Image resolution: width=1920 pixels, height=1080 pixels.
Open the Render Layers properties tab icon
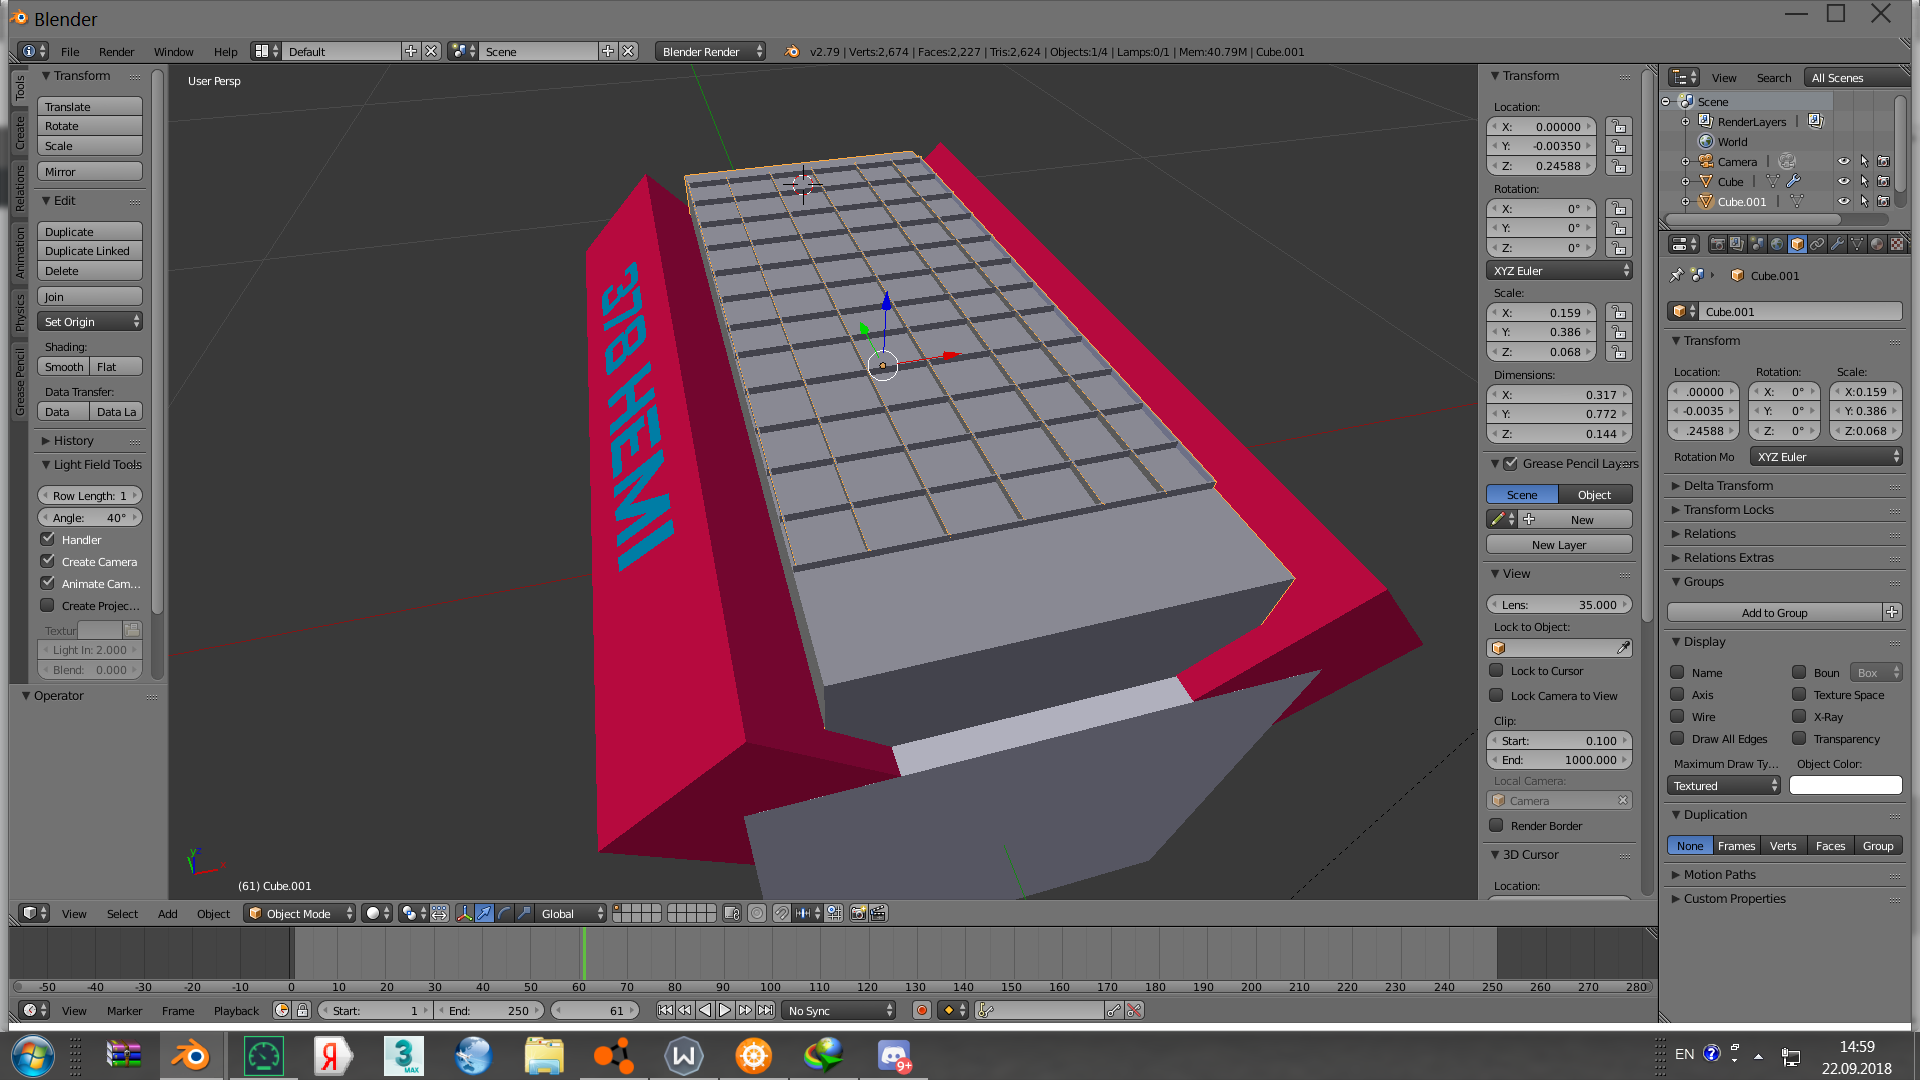coord(1737,244)
